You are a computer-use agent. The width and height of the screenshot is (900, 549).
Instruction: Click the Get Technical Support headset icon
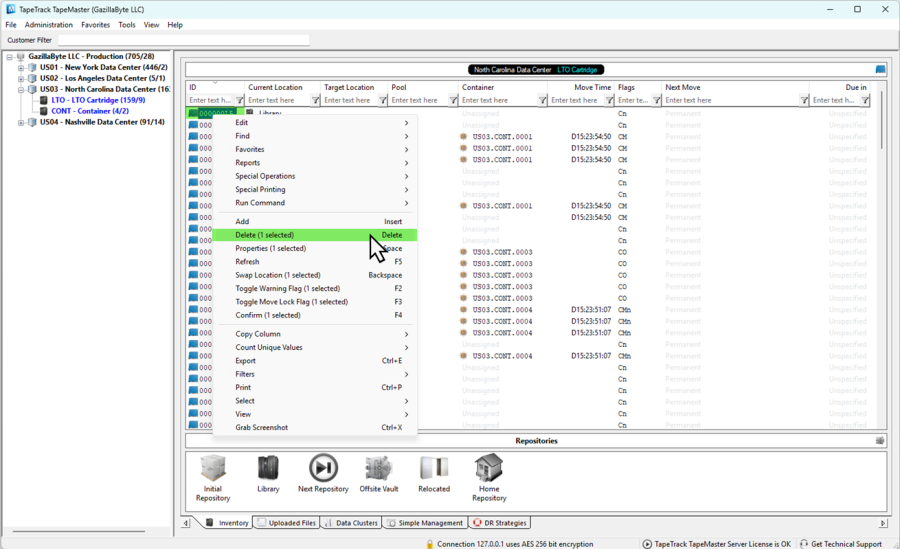click(804, 544)
